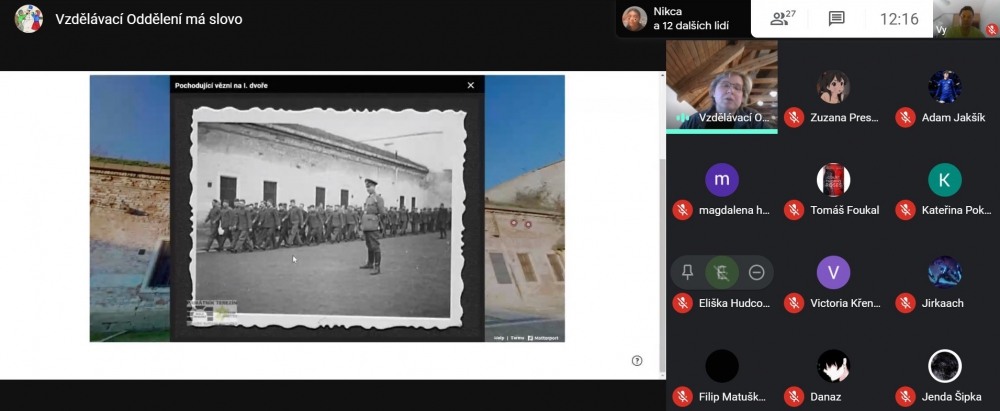
Task: Click the muted mic next to Jirkaach
Action: [x=906, y=303]
